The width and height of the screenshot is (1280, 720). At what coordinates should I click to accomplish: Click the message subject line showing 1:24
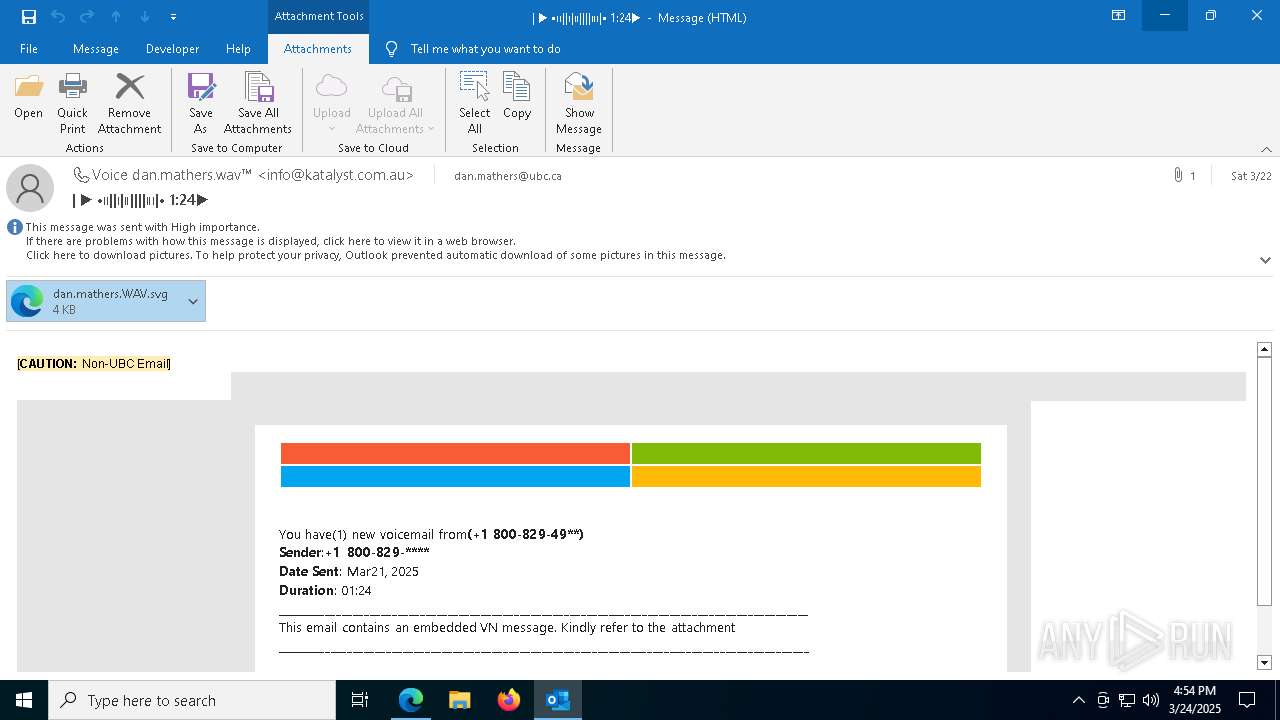(x=140, y=200)
